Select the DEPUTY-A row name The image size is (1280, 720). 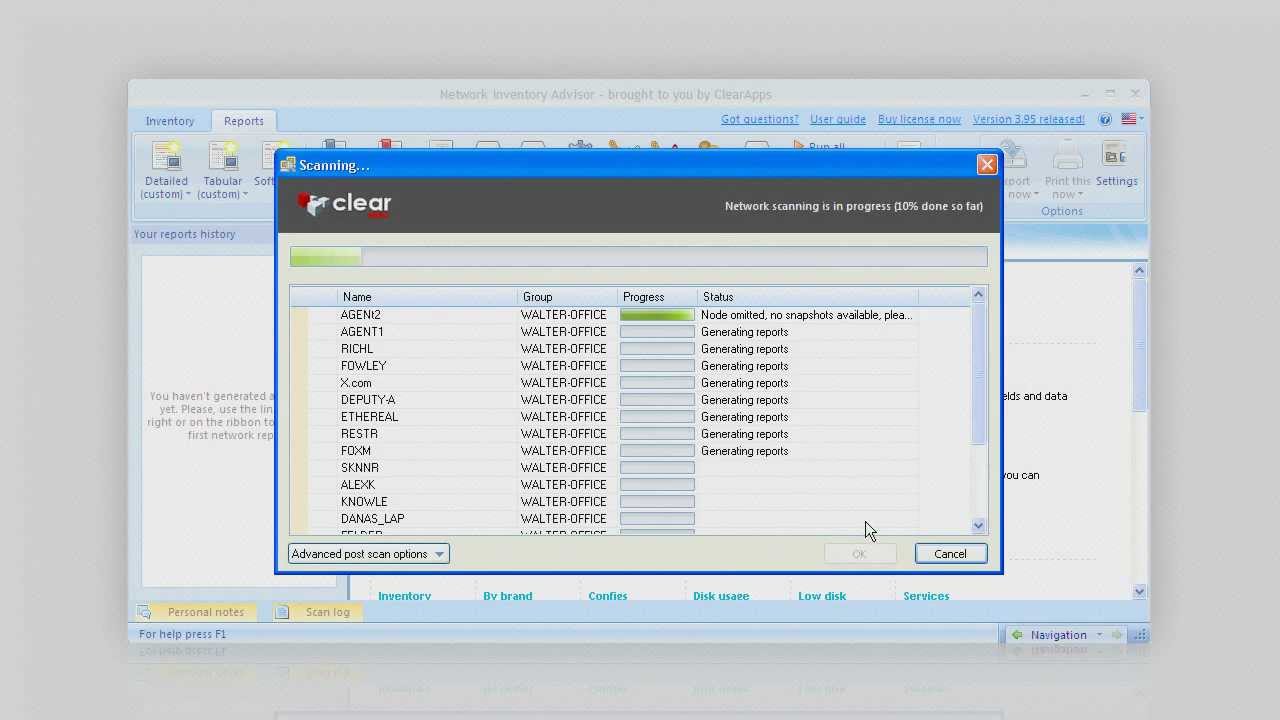pyautogui.click(x=368, y=400)
